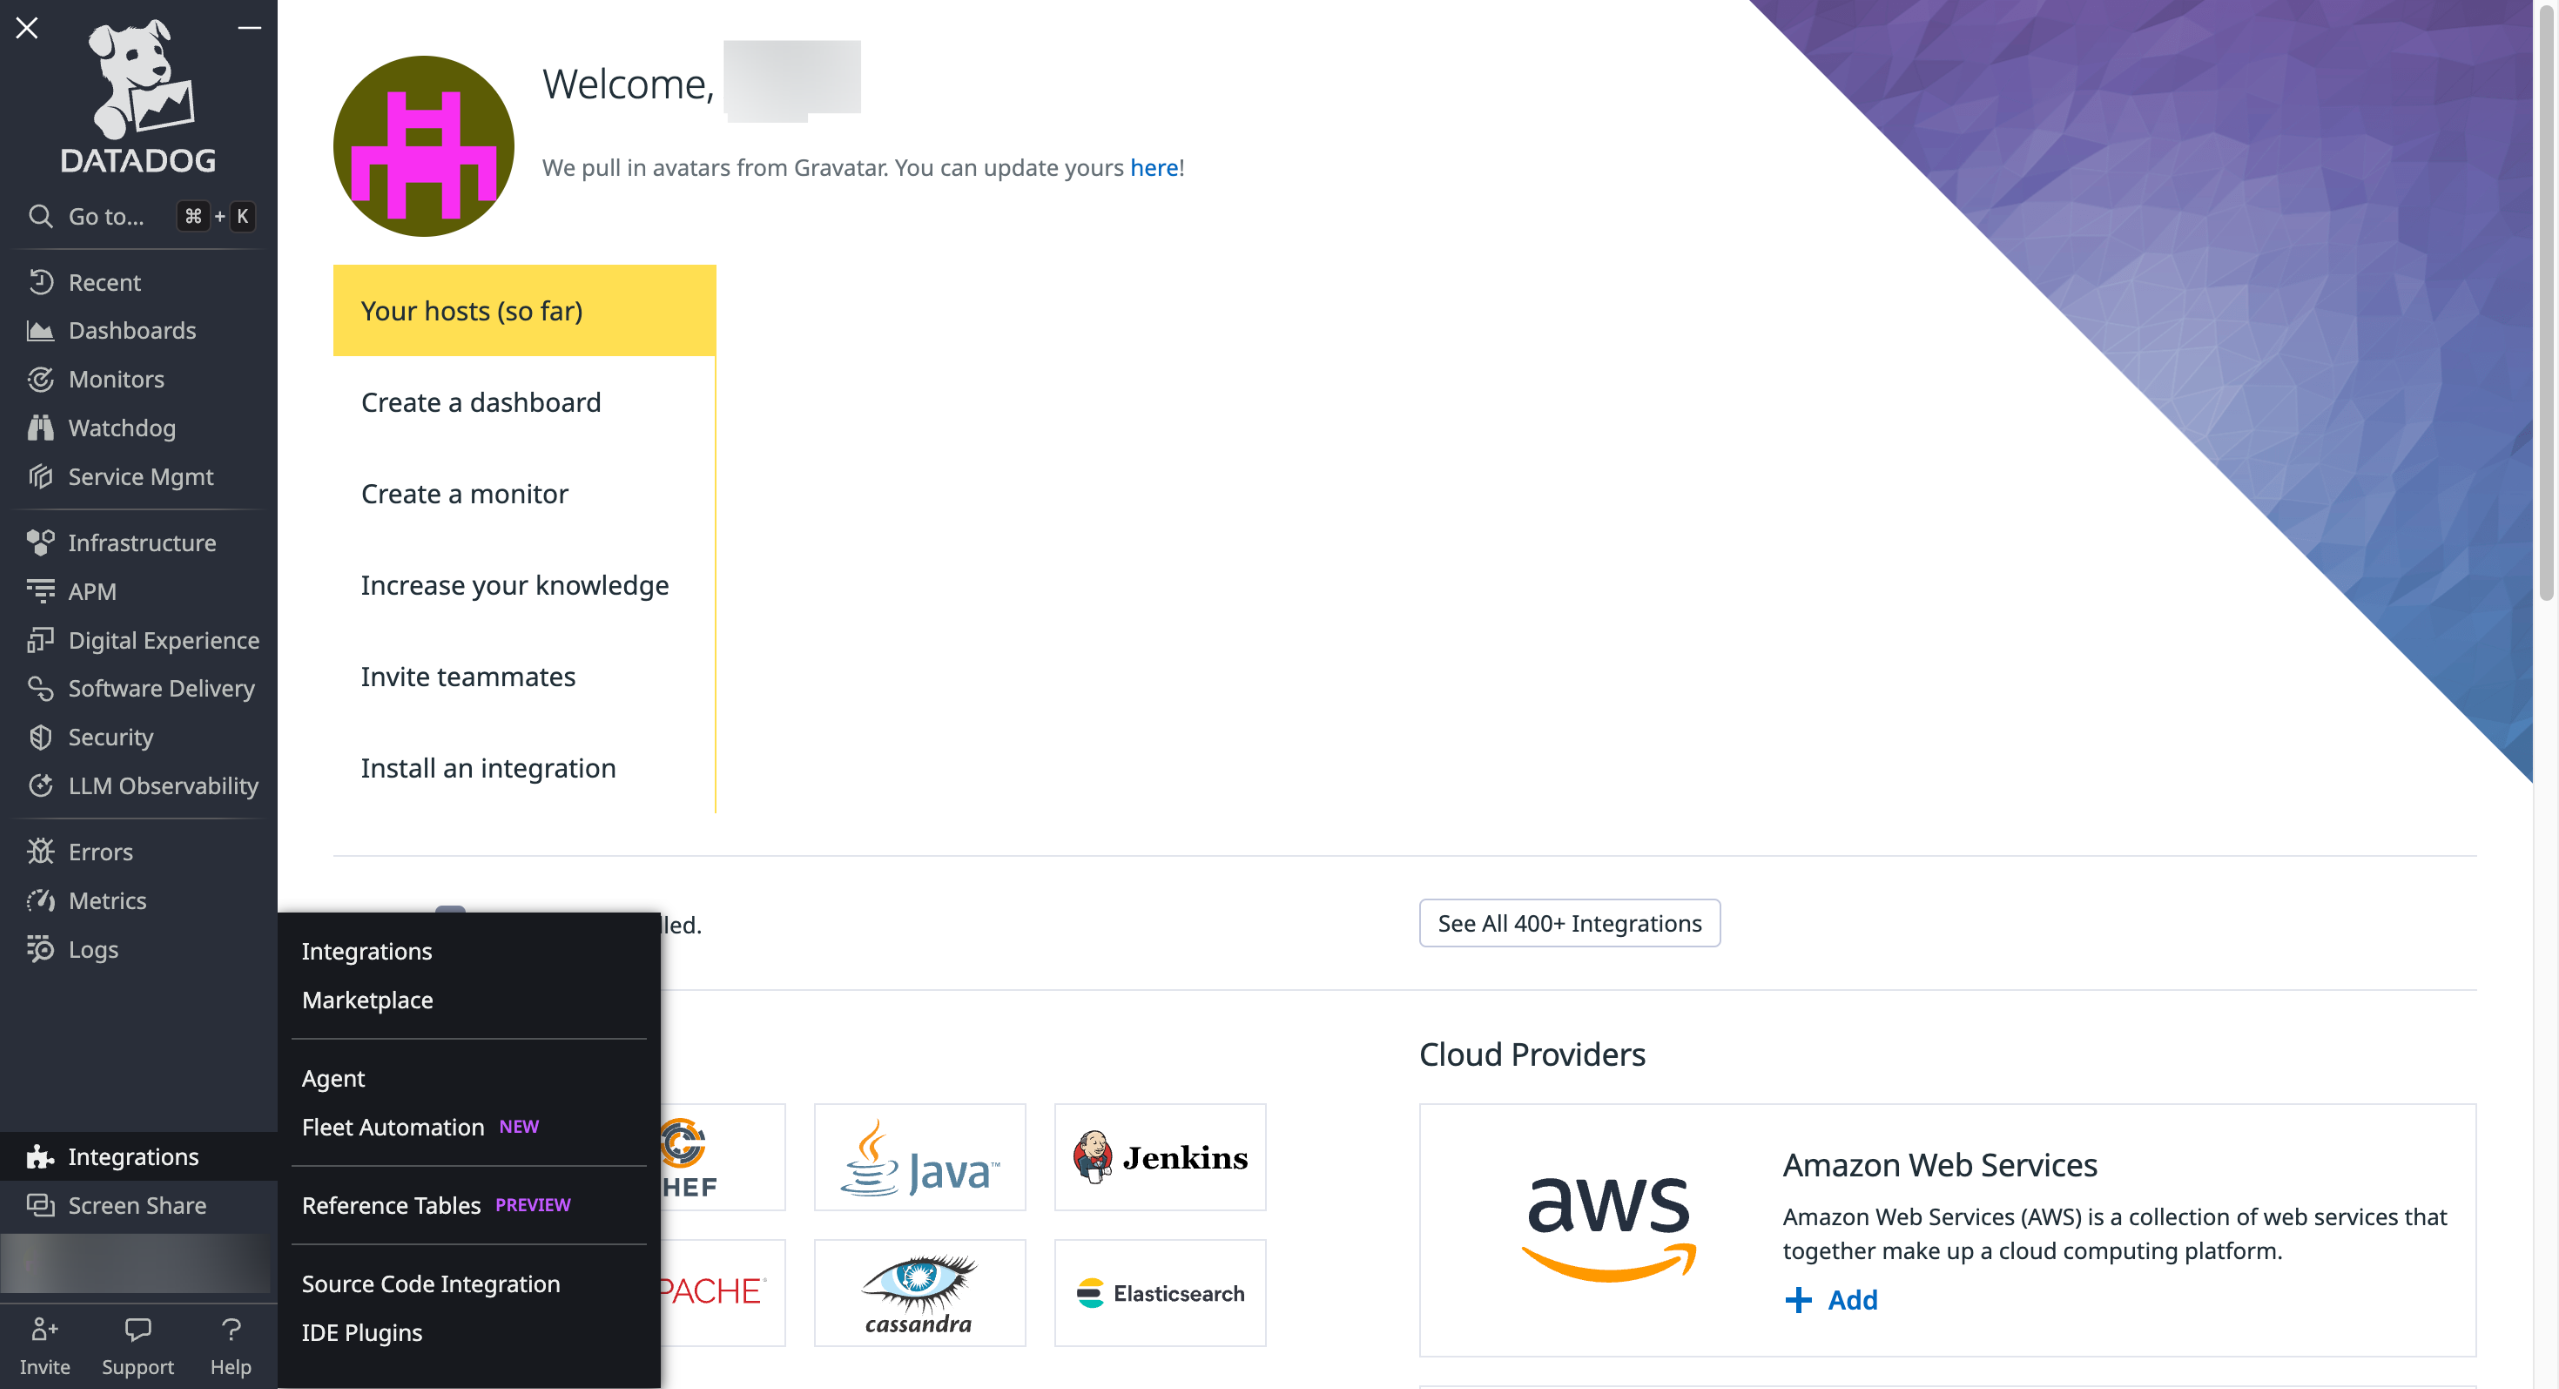The height and width of the screenshot is (1389, 2559).
Task: Click the Datadog logo in sidebar
Action: 138,97
